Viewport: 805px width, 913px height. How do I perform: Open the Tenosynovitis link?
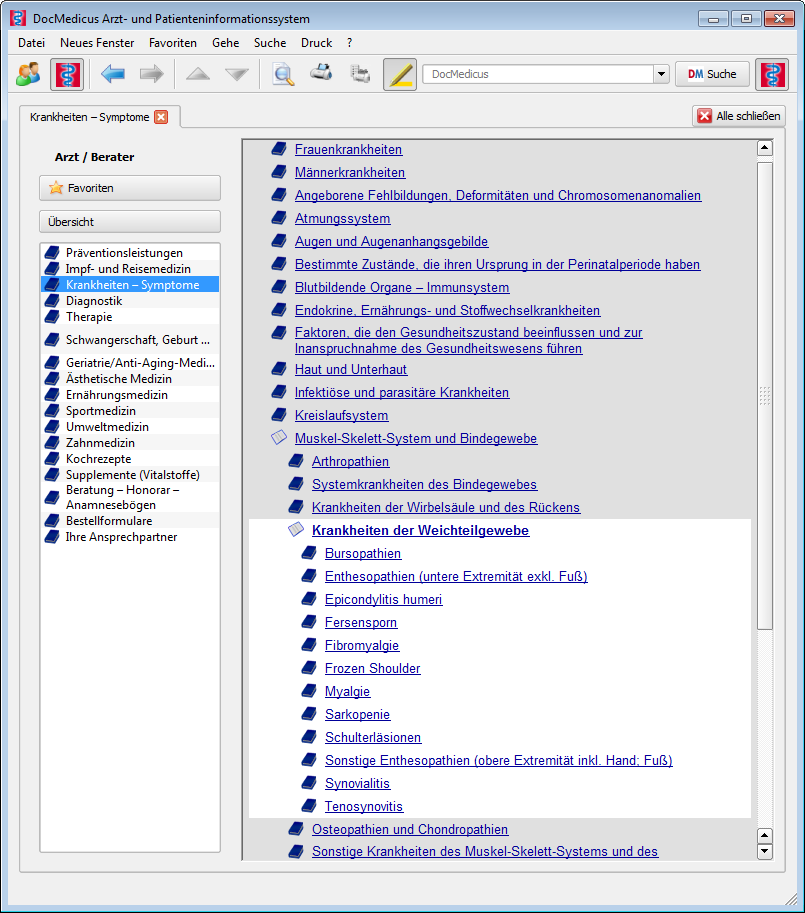tap(364, 806)
